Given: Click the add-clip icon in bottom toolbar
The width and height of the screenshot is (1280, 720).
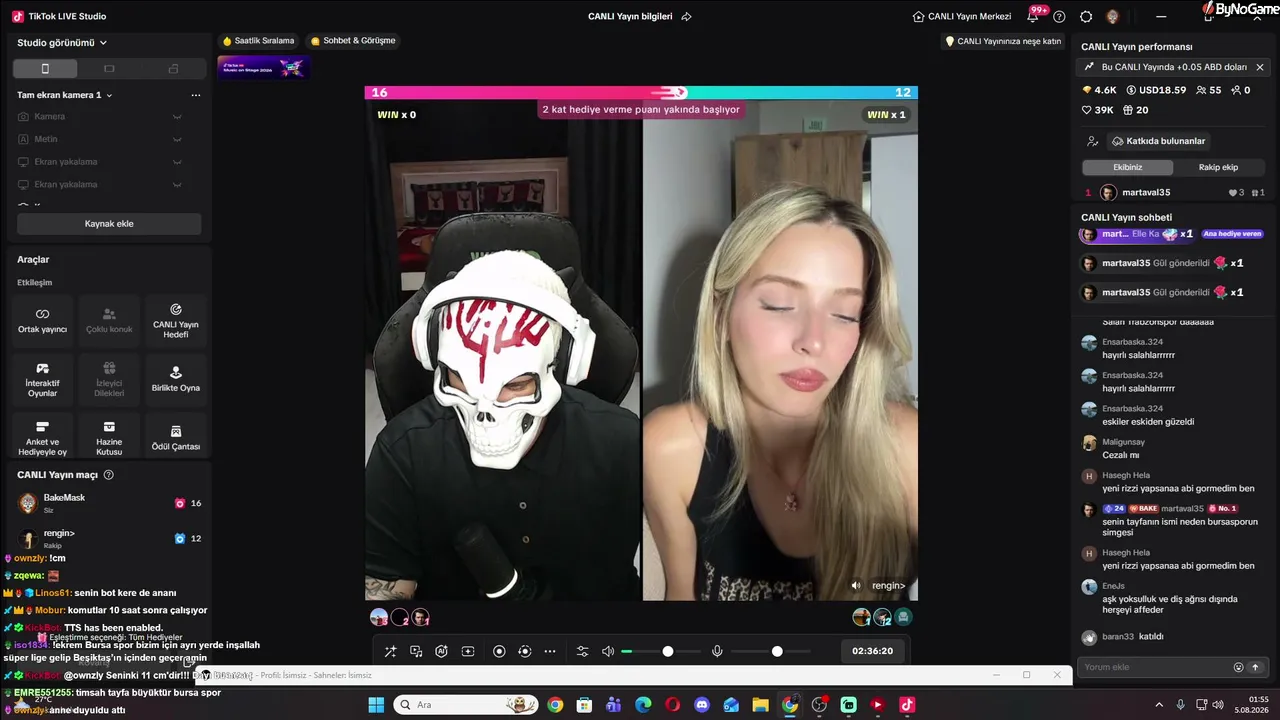Looking at the screenshot, I should [x=468, y=651].
